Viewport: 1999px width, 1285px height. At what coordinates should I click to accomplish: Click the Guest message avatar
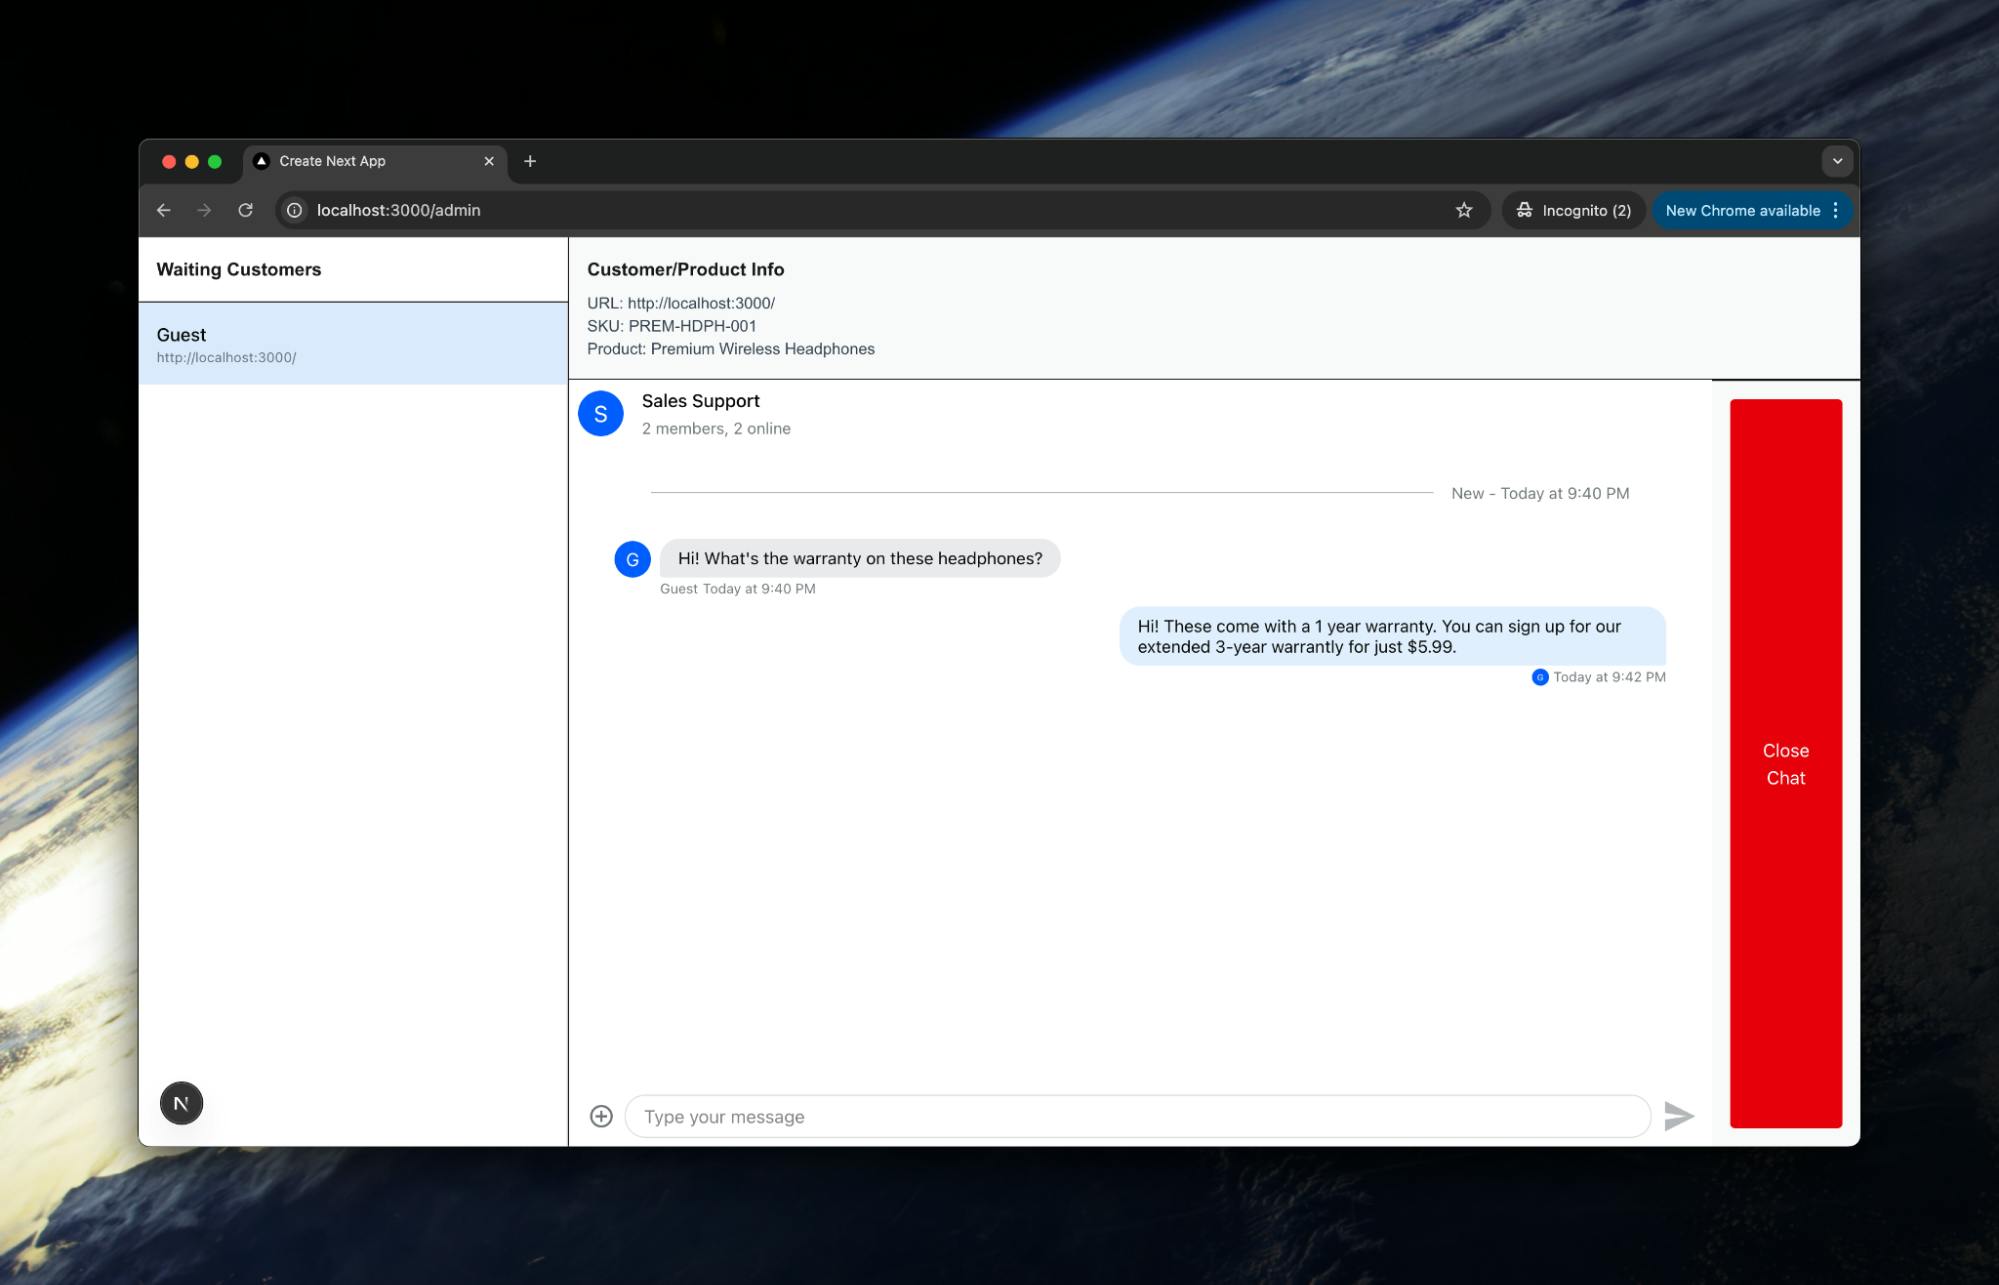pos(632,559)
